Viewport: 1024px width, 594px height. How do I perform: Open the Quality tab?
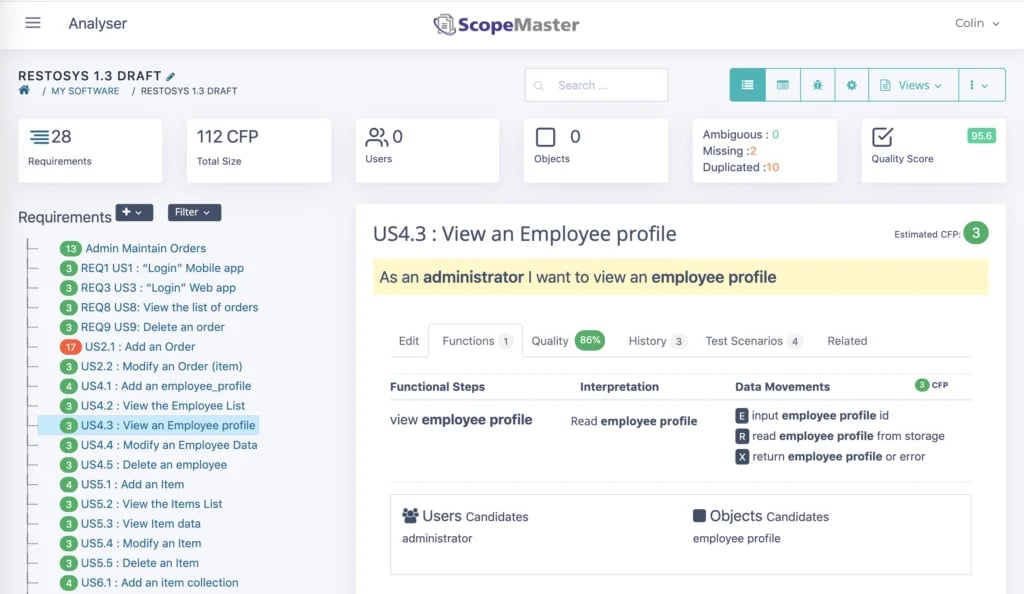568,341
